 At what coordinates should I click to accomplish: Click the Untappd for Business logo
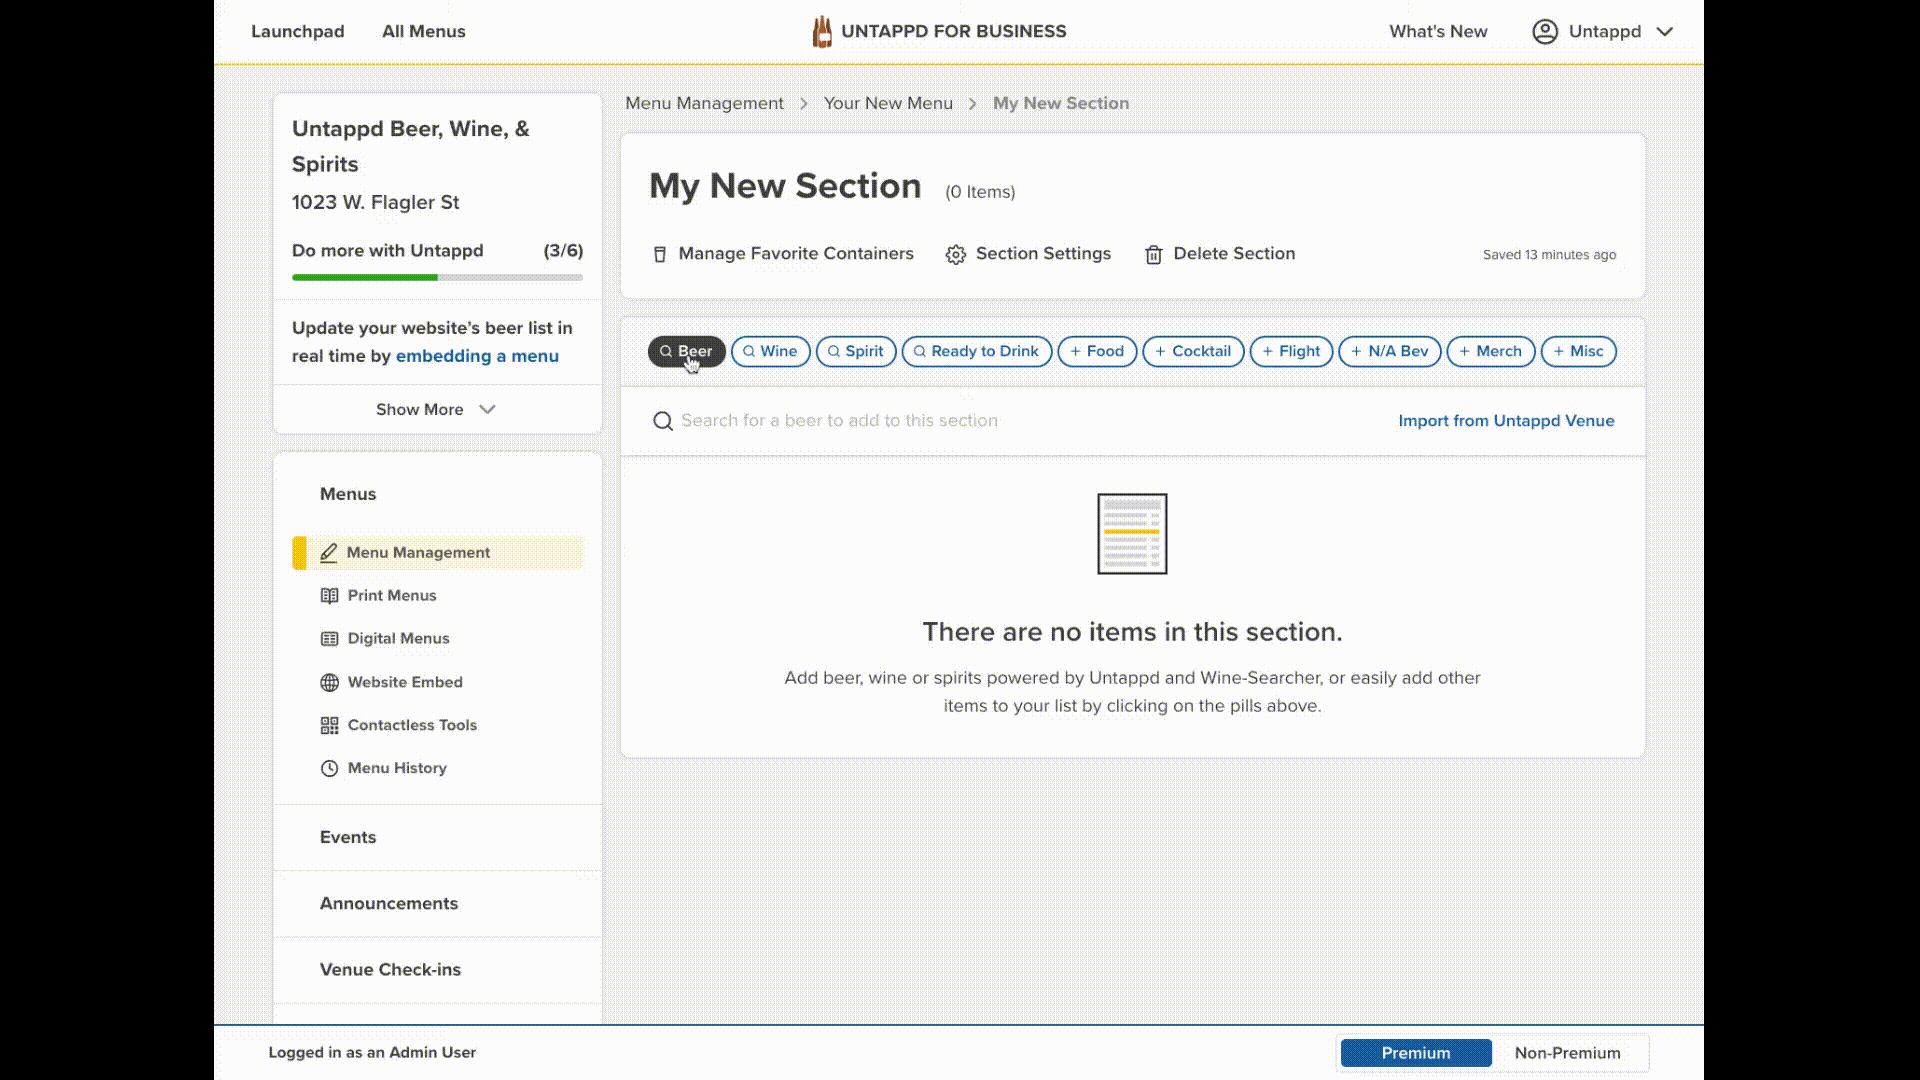coord(823,31)
